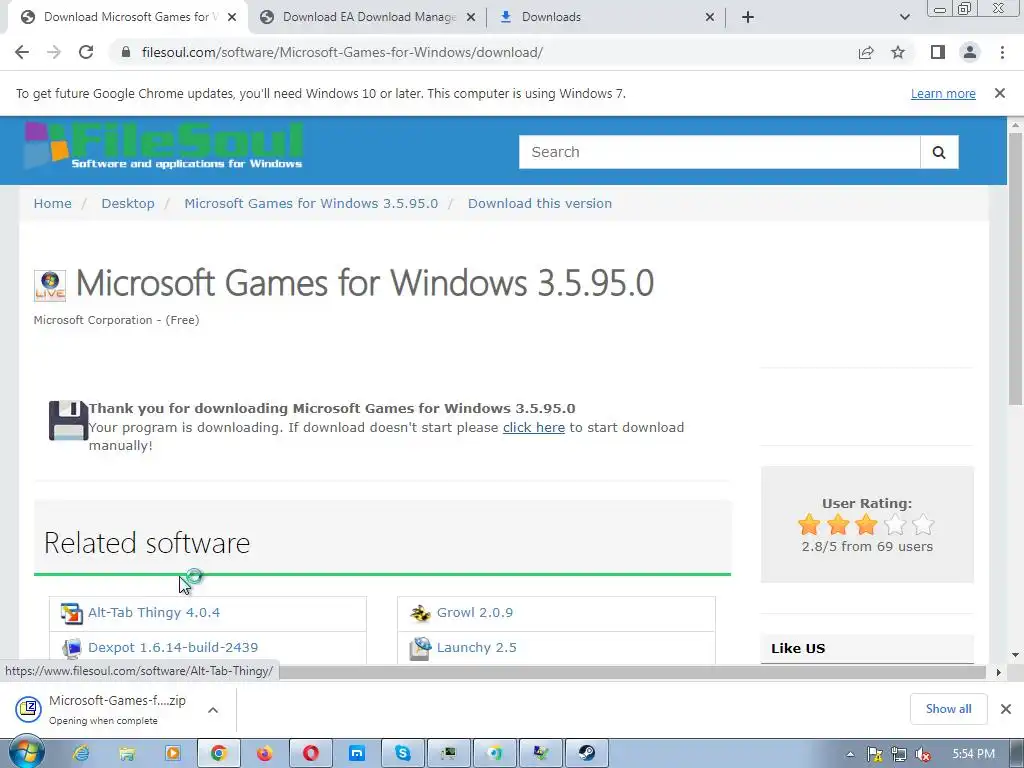Switch to the Download EA Download Manager tab
The height and width of the screenshot is (768, 1024).
[369, 17]
